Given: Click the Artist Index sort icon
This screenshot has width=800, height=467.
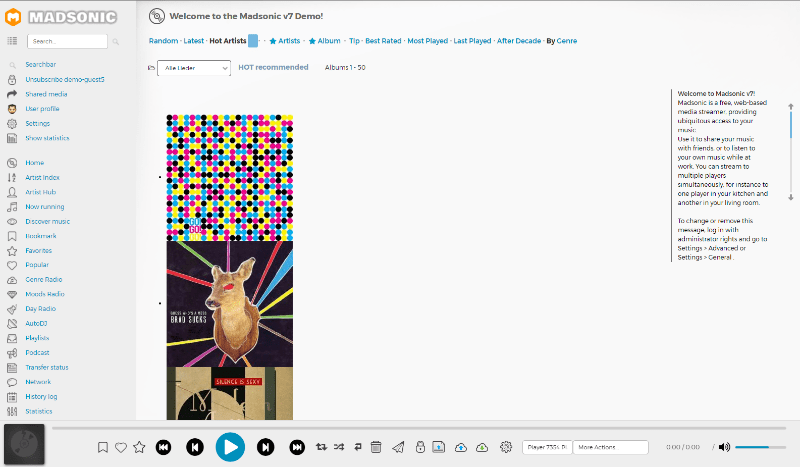Looking at the screenshot, I should pos(12,178).
